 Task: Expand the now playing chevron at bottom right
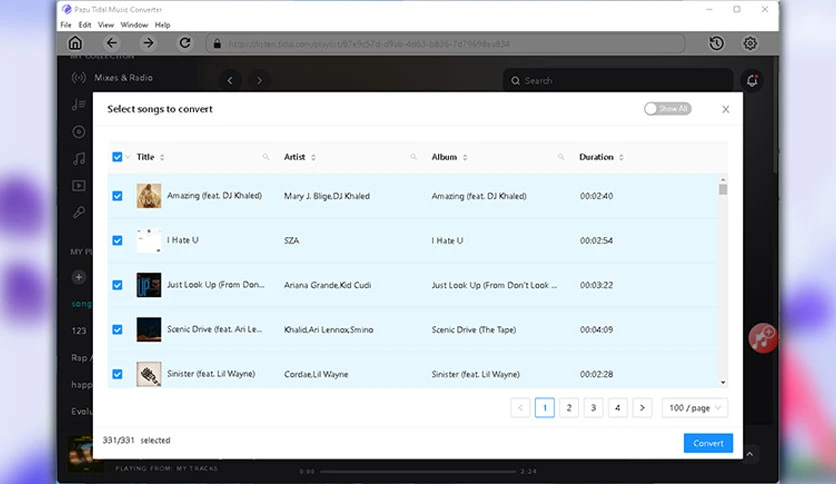click(x=750, y=454)
